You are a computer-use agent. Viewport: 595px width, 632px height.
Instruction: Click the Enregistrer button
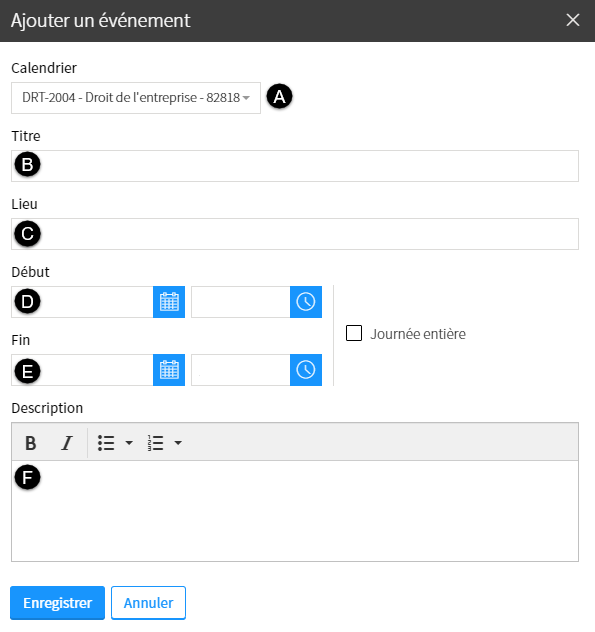click(58, 603)
